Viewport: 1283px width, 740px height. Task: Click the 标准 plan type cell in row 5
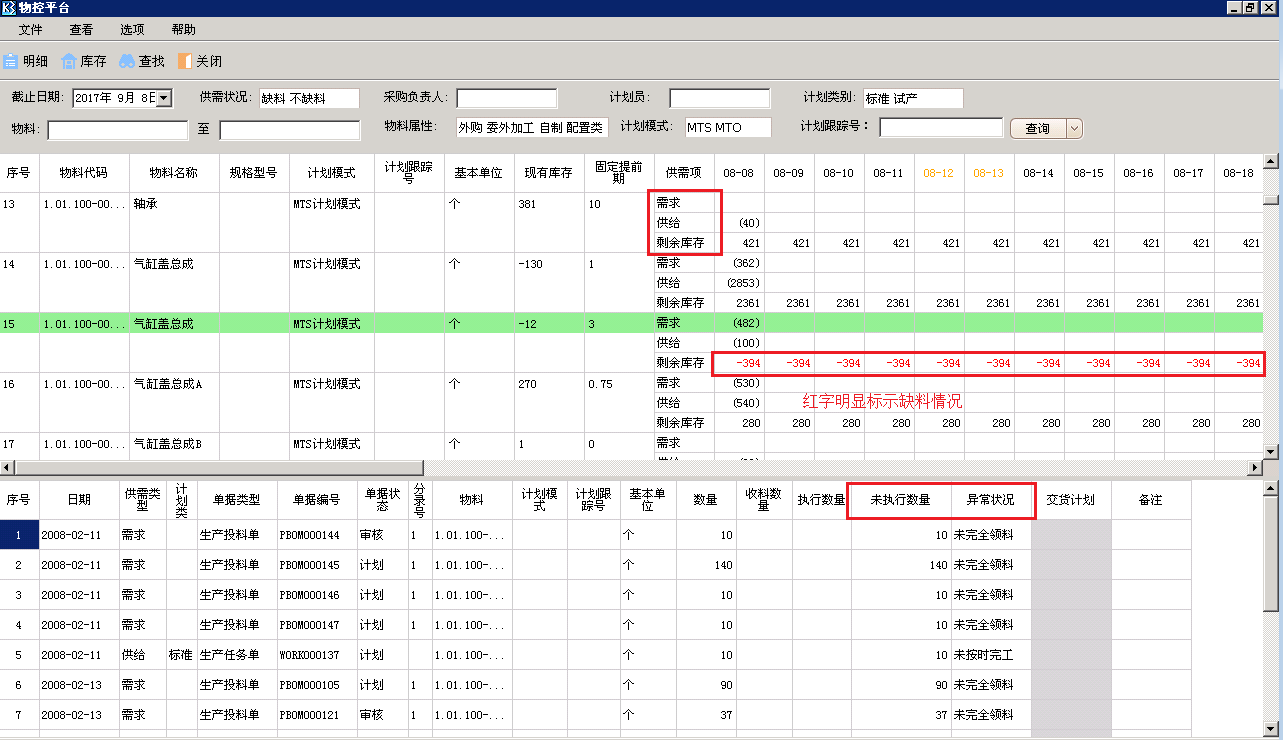[x=181, y=655]
